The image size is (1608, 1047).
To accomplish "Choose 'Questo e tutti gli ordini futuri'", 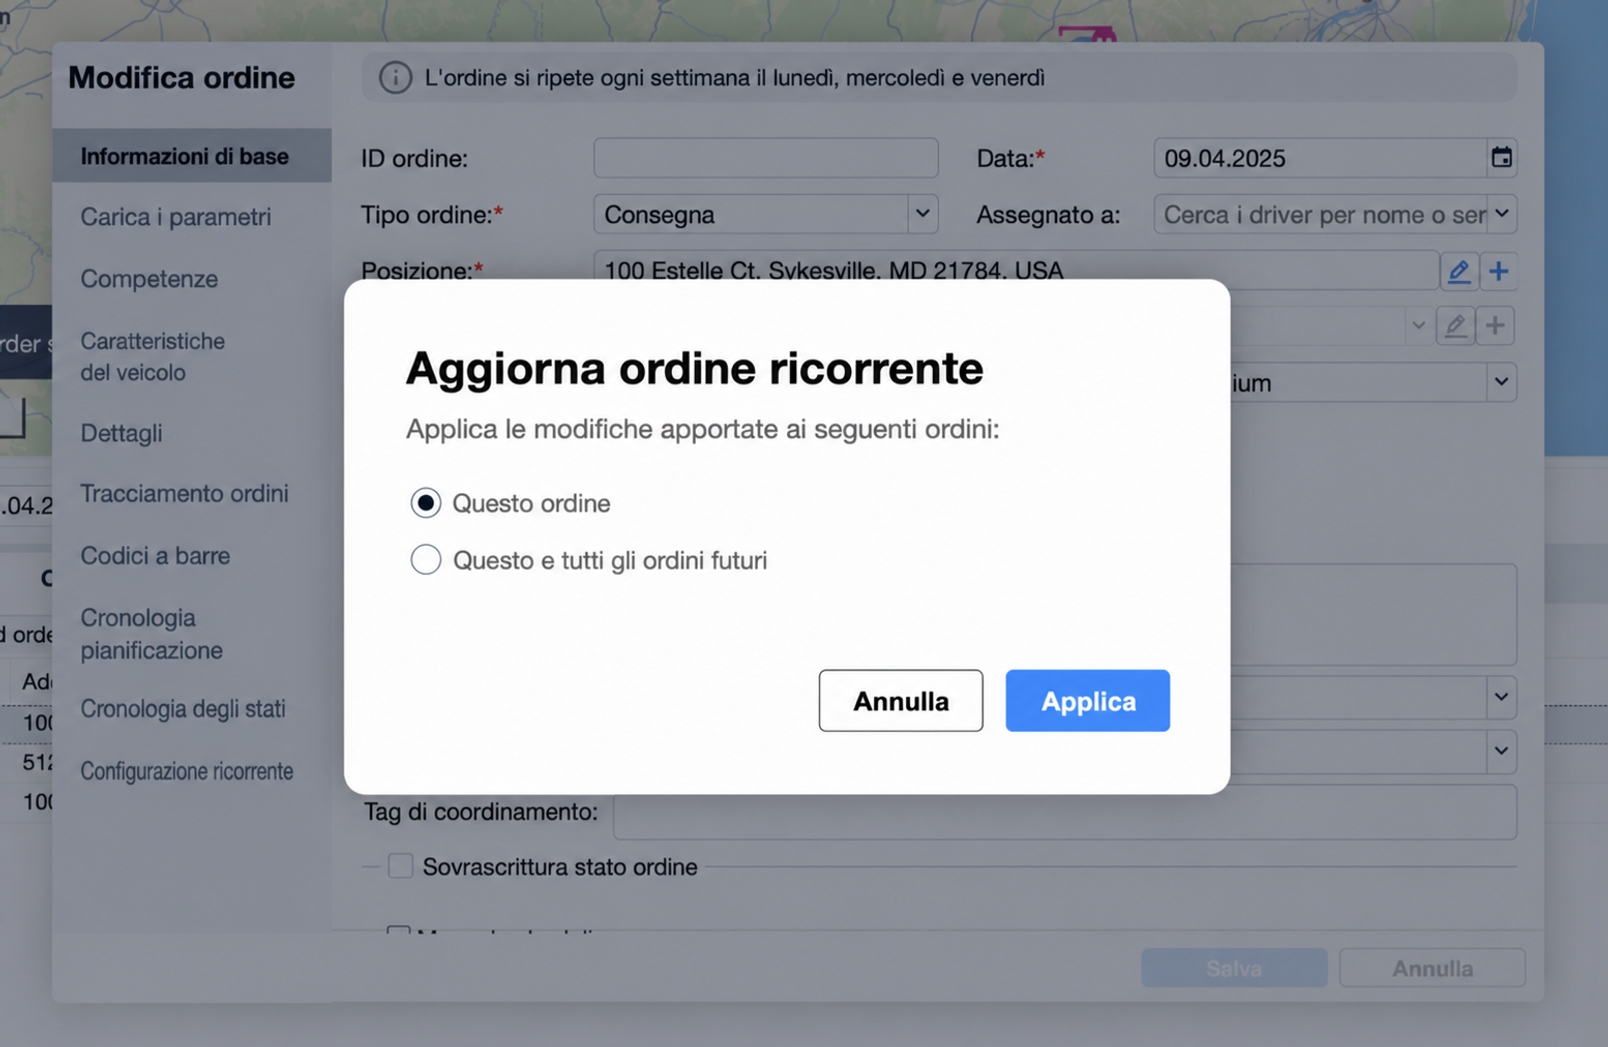I will [425, 560].
